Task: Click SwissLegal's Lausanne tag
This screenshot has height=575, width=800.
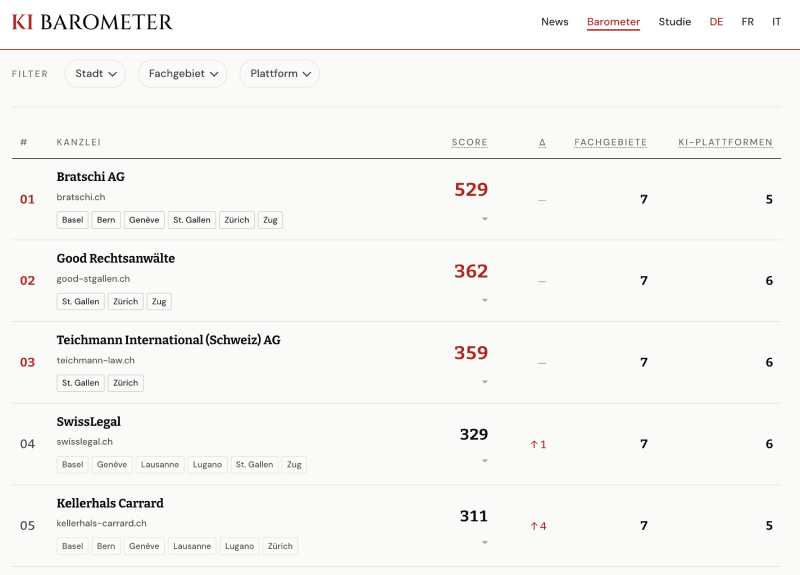Action: (x=160, y=465)
